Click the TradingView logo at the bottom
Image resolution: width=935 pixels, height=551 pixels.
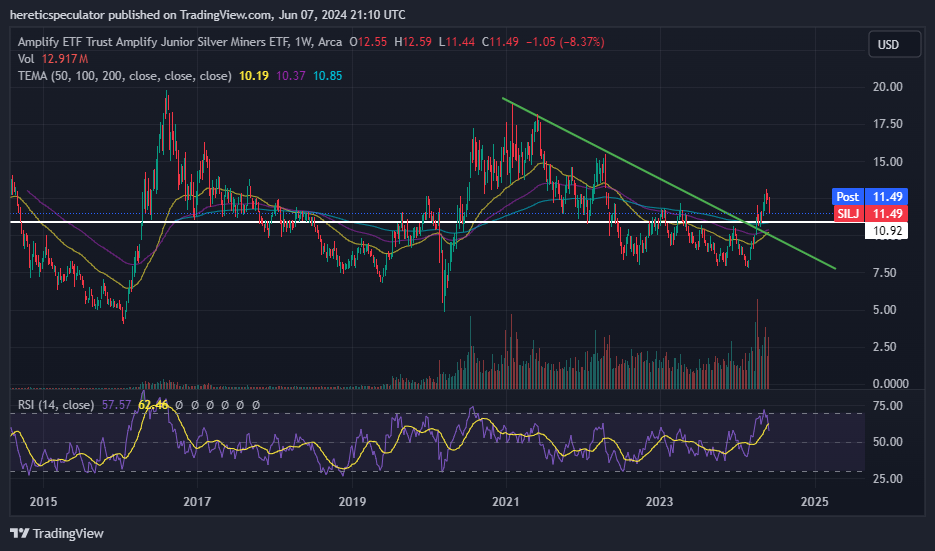coord(57,533)
